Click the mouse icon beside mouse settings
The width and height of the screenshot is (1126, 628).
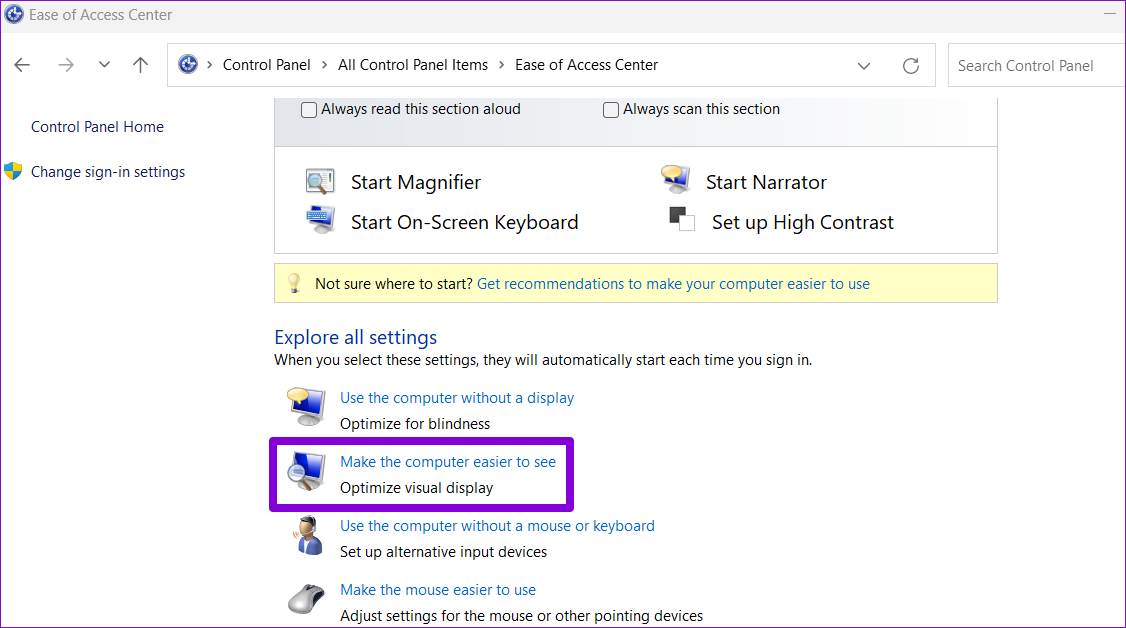click(x=305, y=600)
